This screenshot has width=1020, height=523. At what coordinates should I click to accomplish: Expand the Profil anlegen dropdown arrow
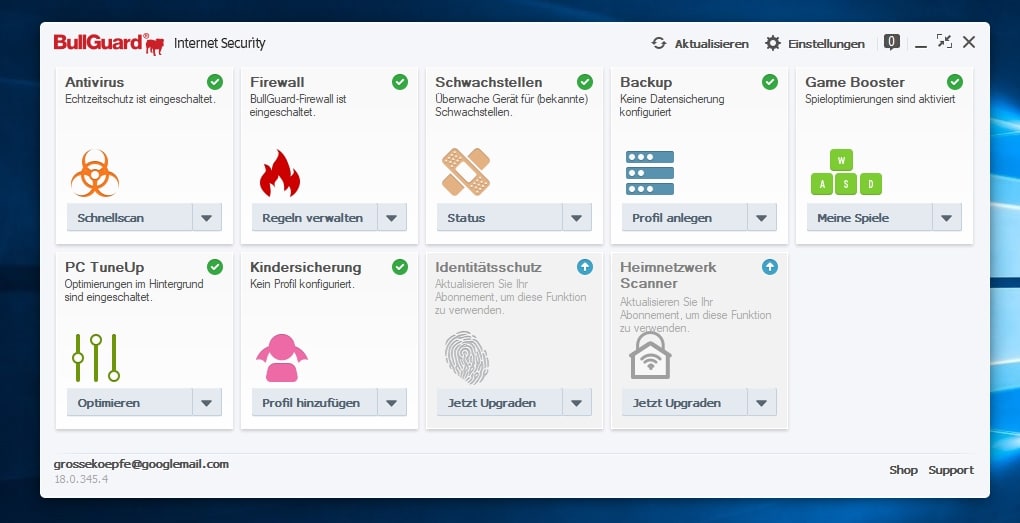762,218
